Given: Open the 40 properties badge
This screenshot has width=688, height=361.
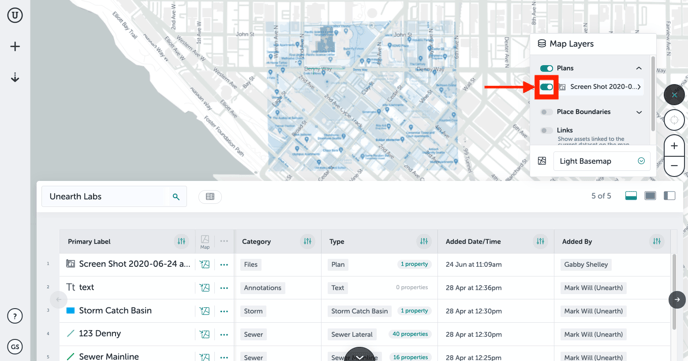Looking at the screenshot, I should [410, 334].
